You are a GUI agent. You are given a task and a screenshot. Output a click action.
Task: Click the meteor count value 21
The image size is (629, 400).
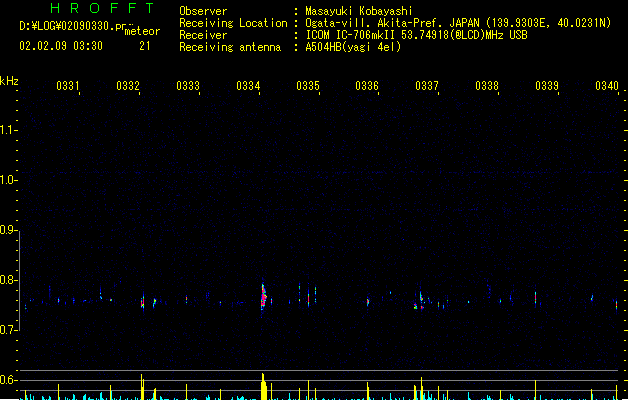coord(145,46)
